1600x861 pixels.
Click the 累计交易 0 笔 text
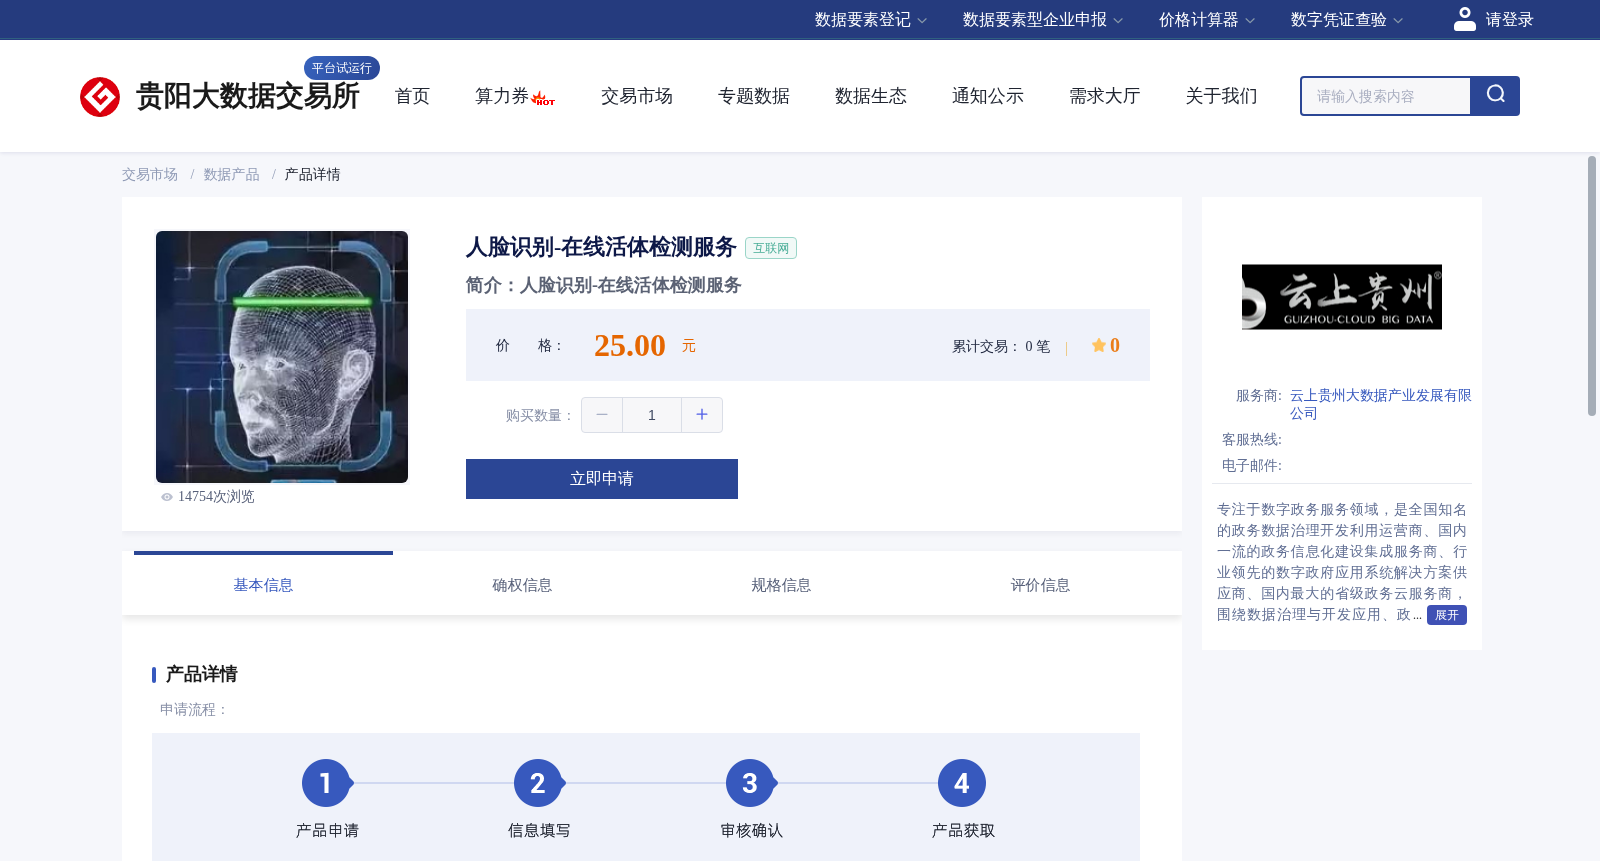pyautogui.click(x=1001, y=347)
